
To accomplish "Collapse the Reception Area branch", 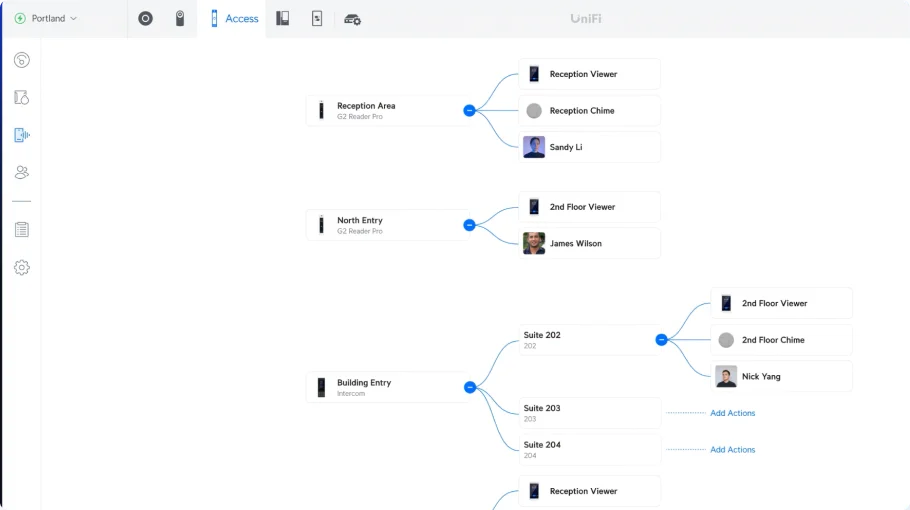I will (470, 110).
